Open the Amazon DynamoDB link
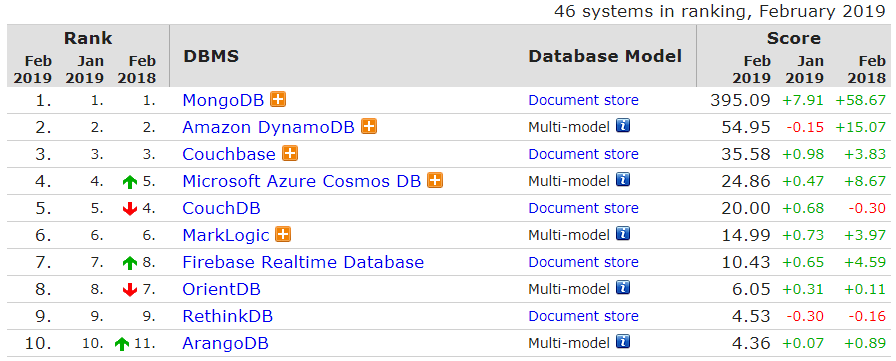896x361 pixels. click(269, 127)
